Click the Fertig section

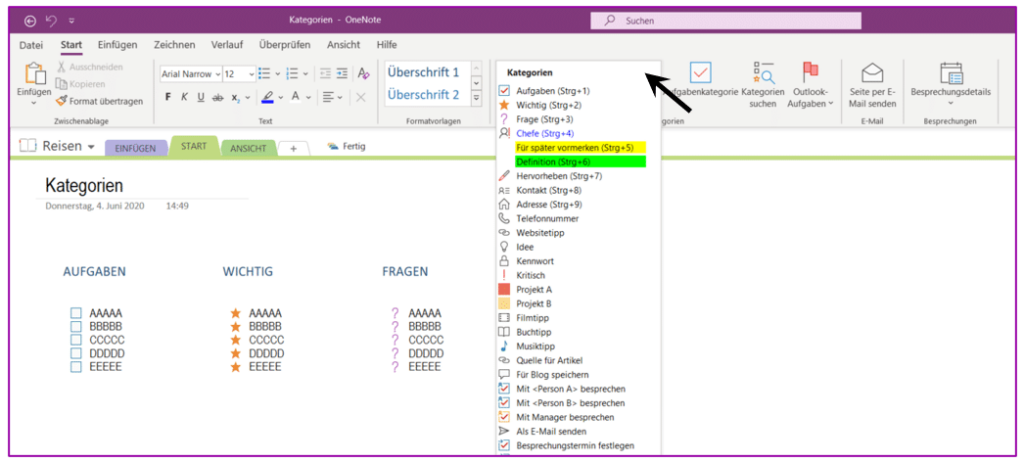tap(347, 146)
